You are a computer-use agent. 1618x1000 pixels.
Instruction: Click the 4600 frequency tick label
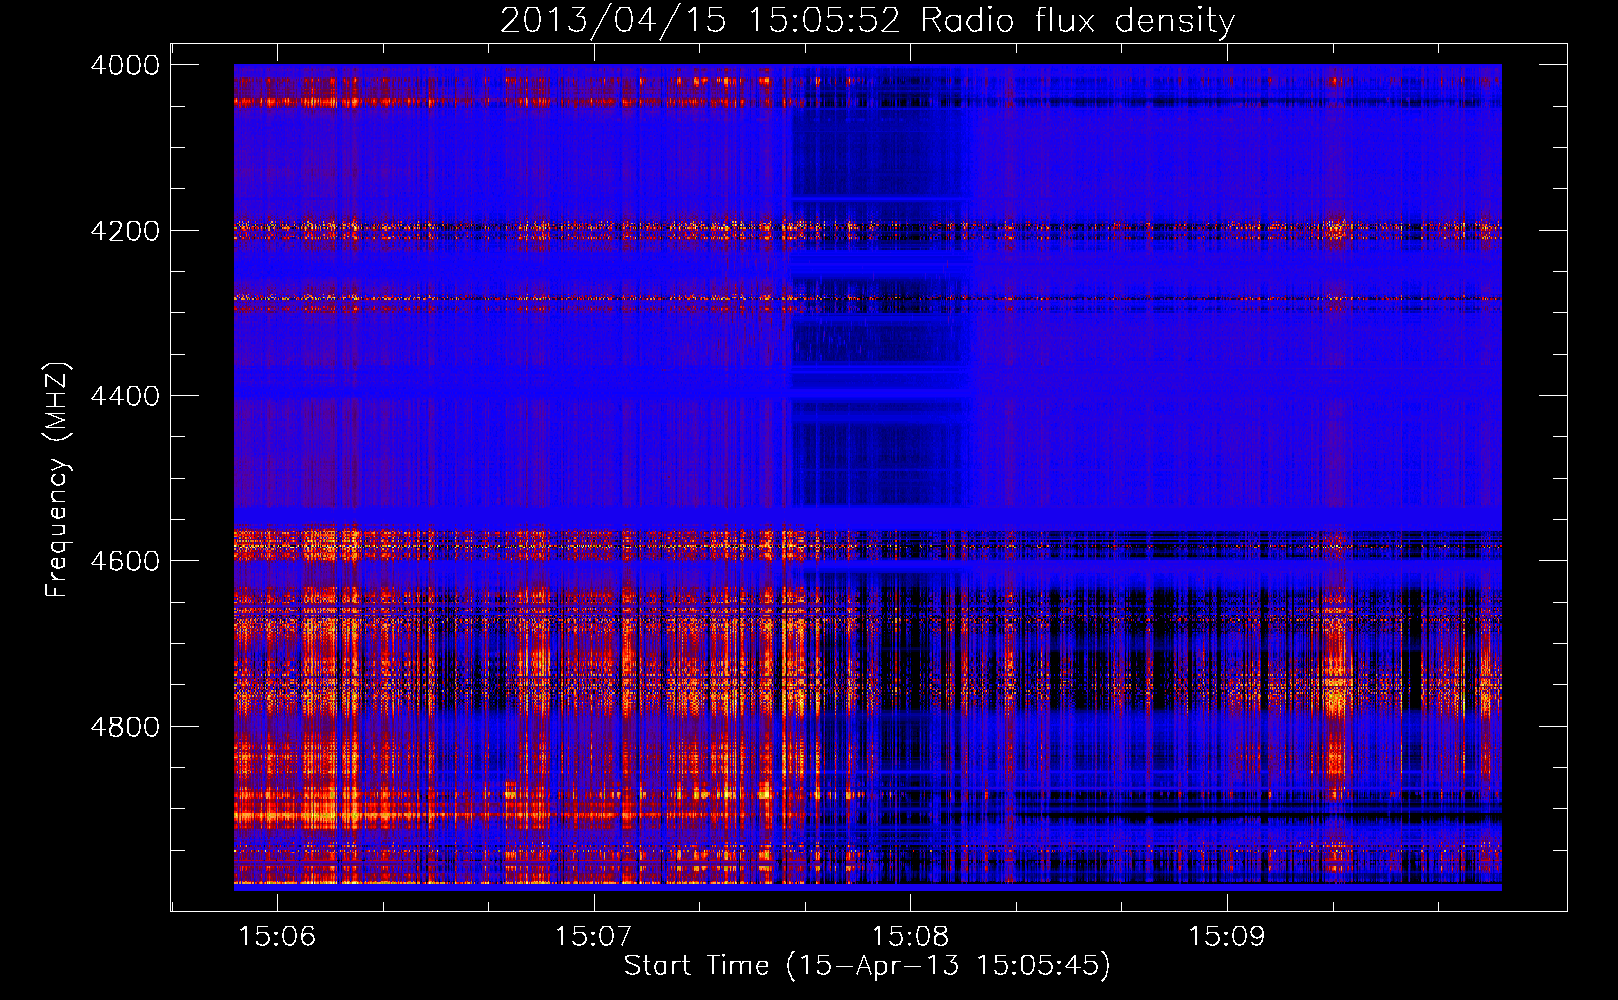pyautogui.click(x=125, y=561)
